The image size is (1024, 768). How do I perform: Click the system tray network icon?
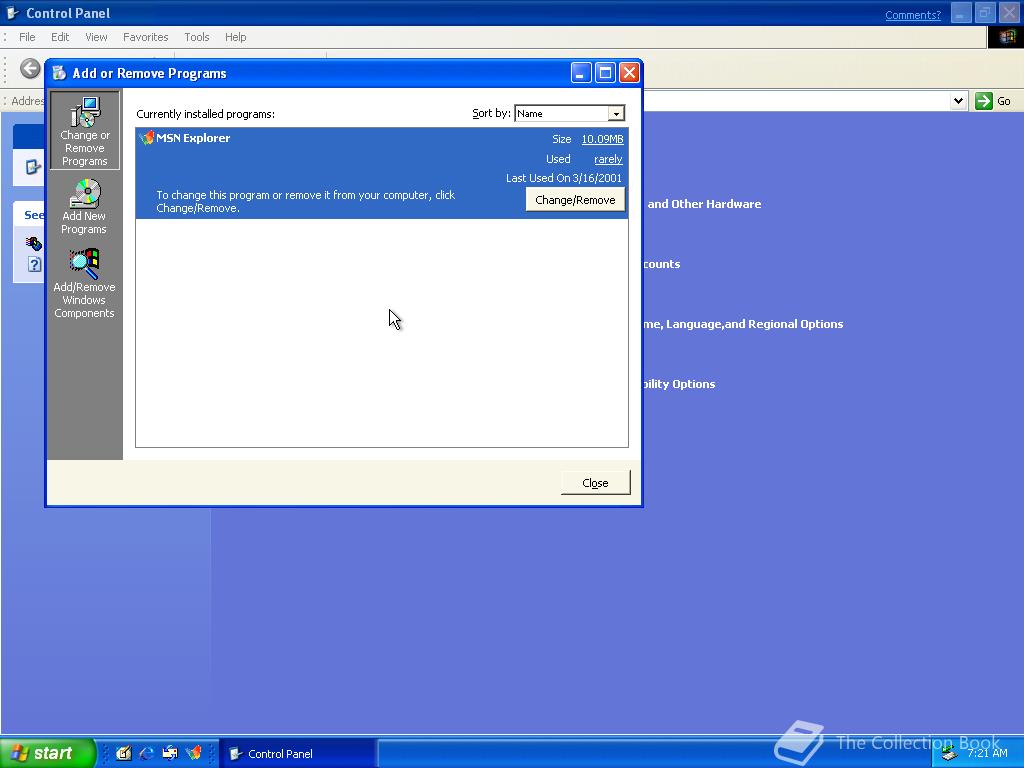pyautogui.click(x=950, y=754)
